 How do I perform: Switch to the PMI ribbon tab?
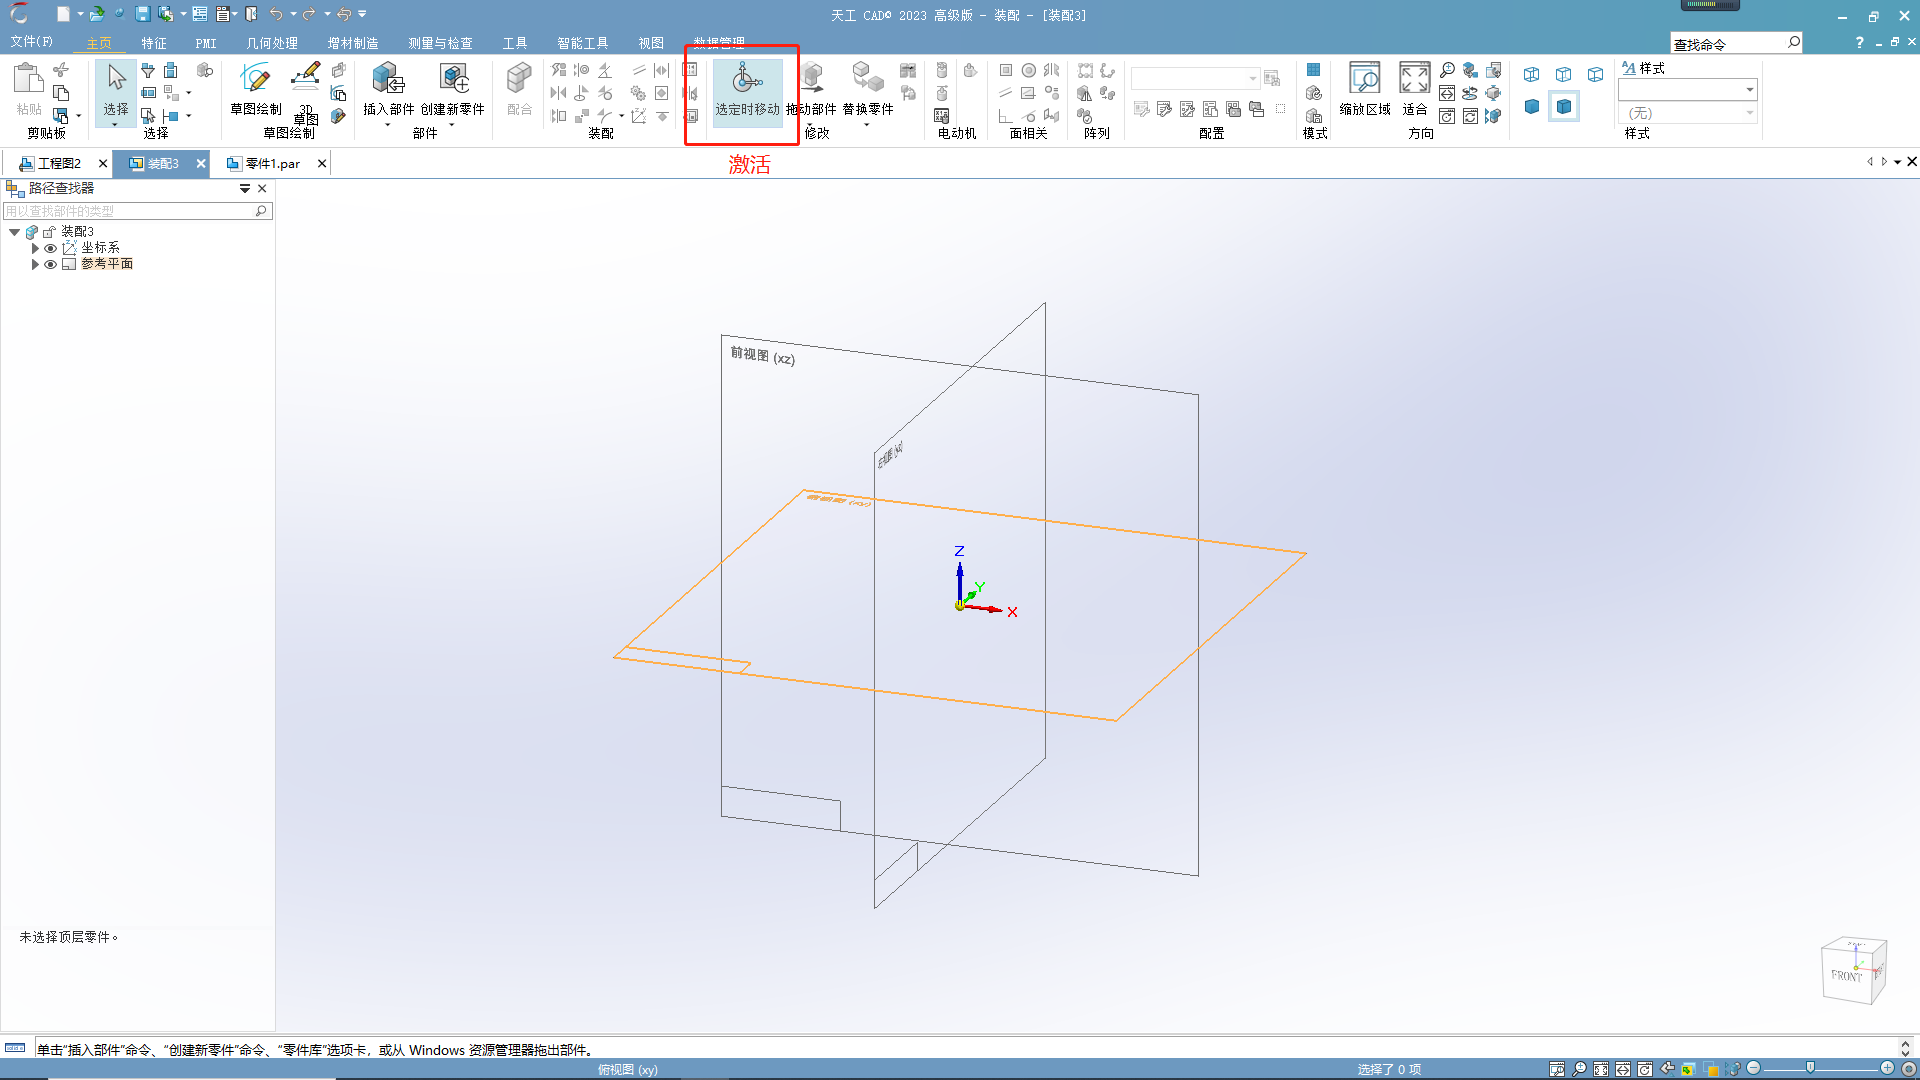point(206,43)
